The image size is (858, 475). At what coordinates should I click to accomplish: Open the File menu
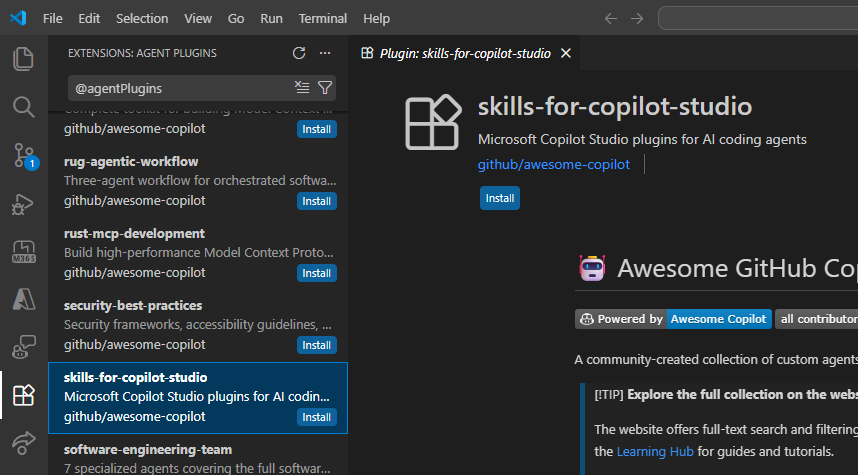click(53, 19)
